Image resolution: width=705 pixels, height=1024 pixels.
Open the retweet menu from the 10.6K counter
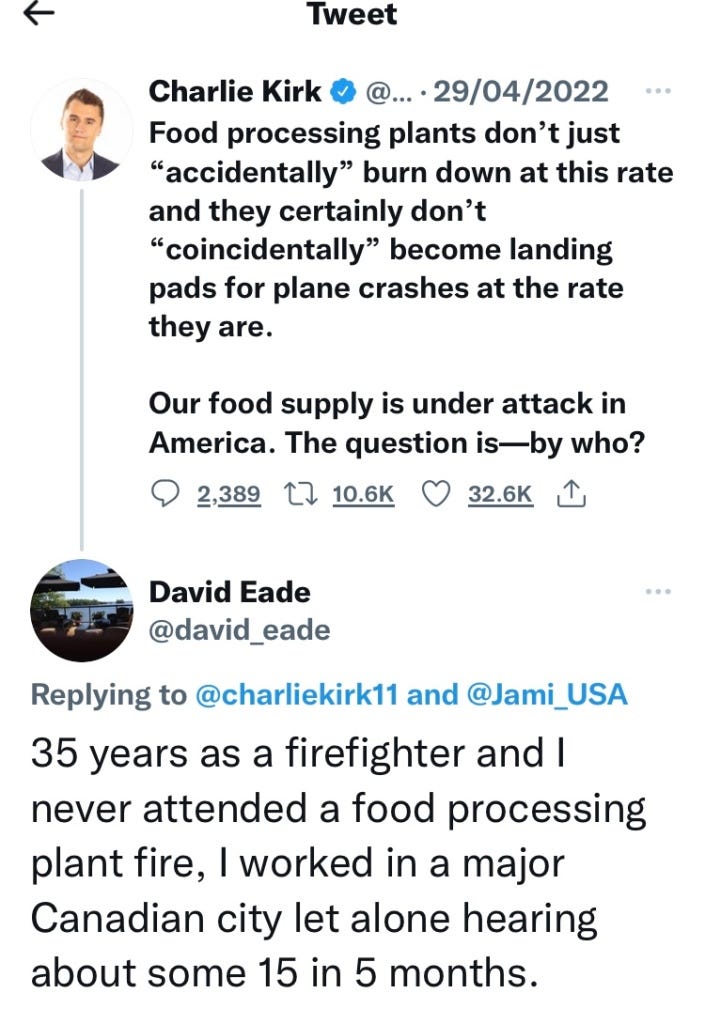[363, 492]
